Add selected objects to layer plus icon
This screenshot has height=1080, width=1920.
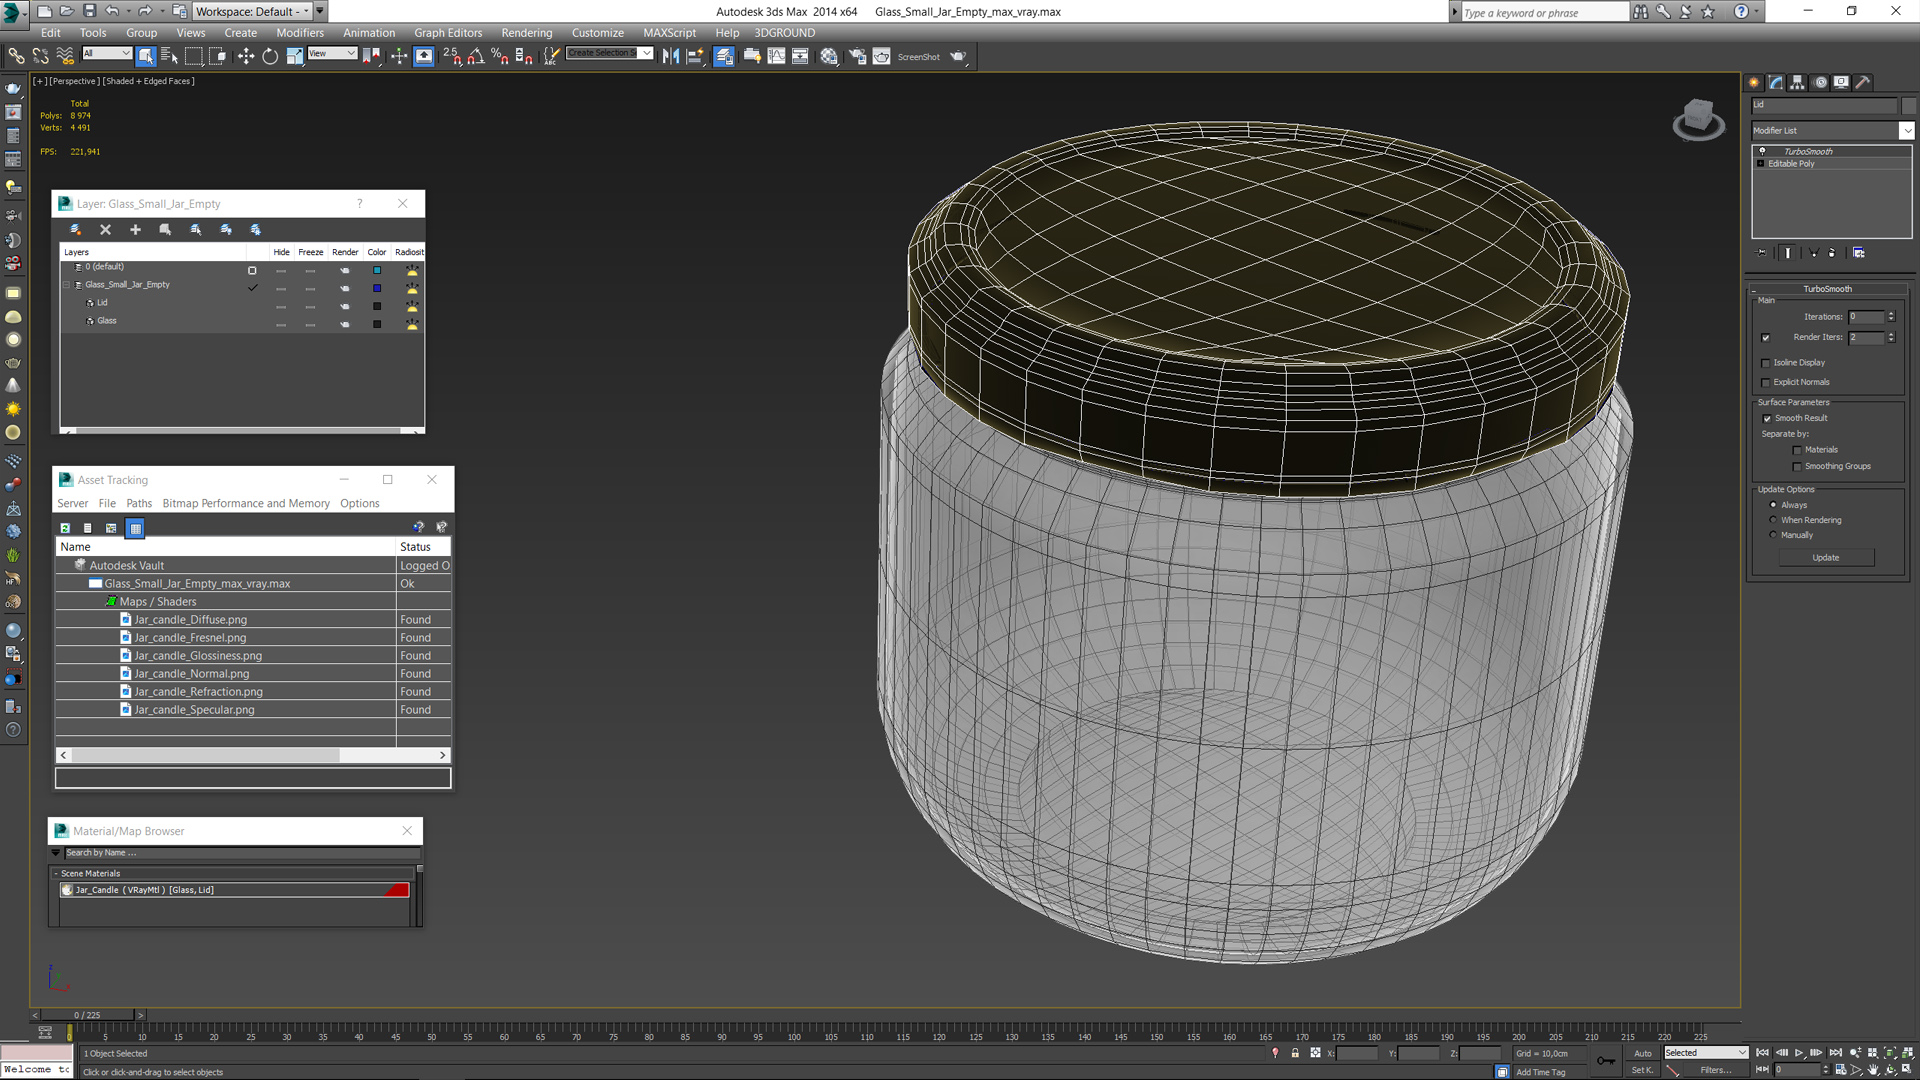[x=135, y=230]
